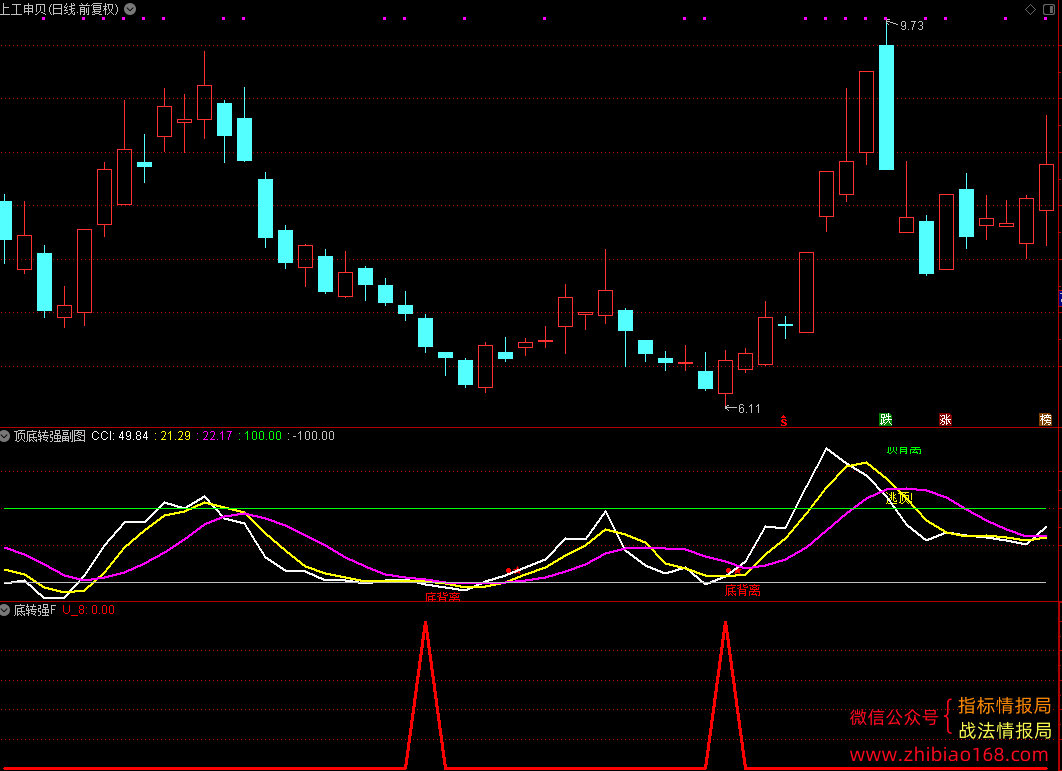Select the magenta 22.17 indicator value
This screenshot has width=1062, height=771.
217,436
